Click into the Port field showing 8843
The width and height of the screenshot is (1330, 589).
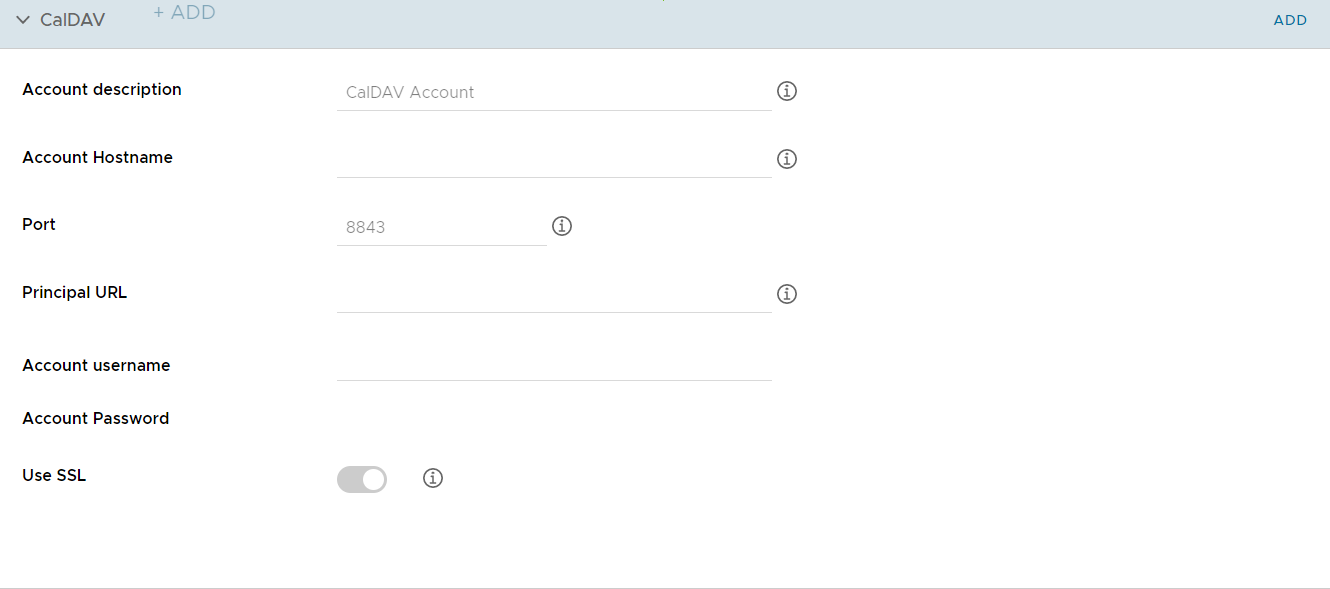coord(442,227)
